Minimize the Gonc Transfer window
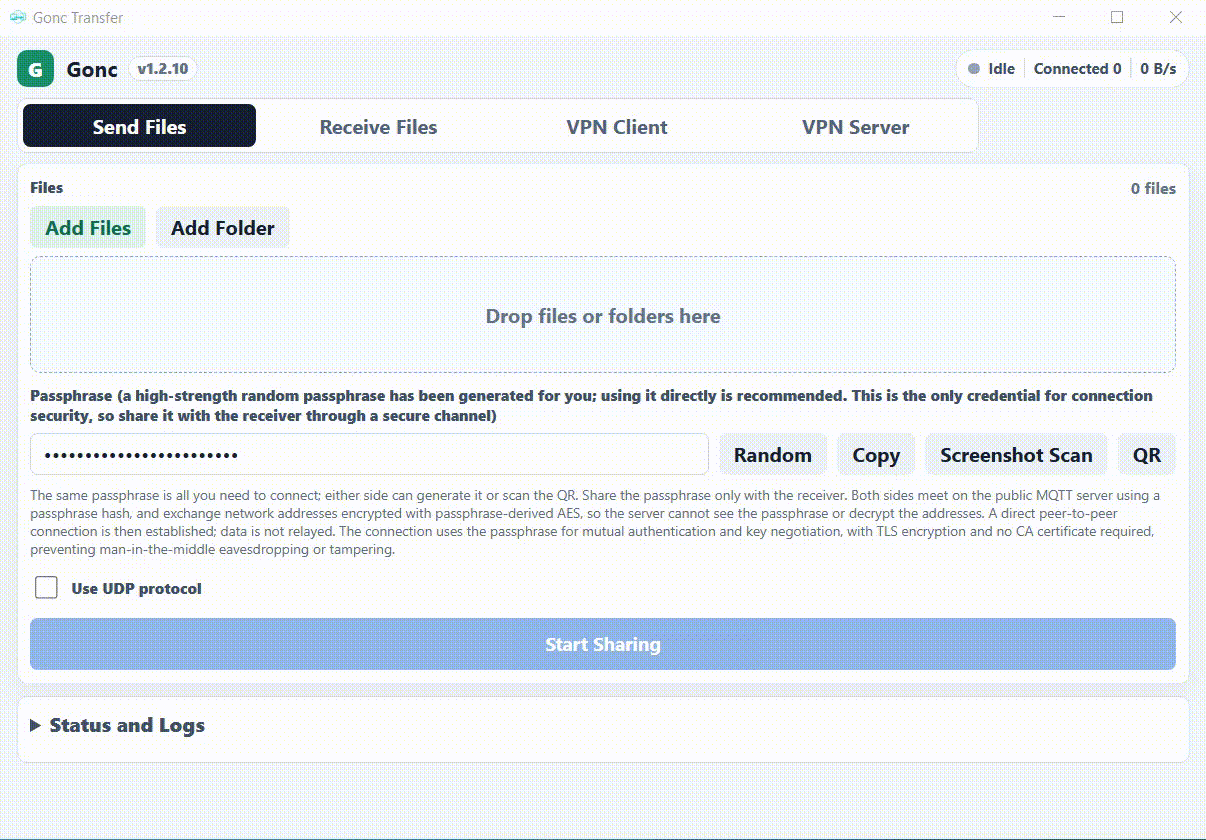 pyautogui.click(x=1058, y=17)
